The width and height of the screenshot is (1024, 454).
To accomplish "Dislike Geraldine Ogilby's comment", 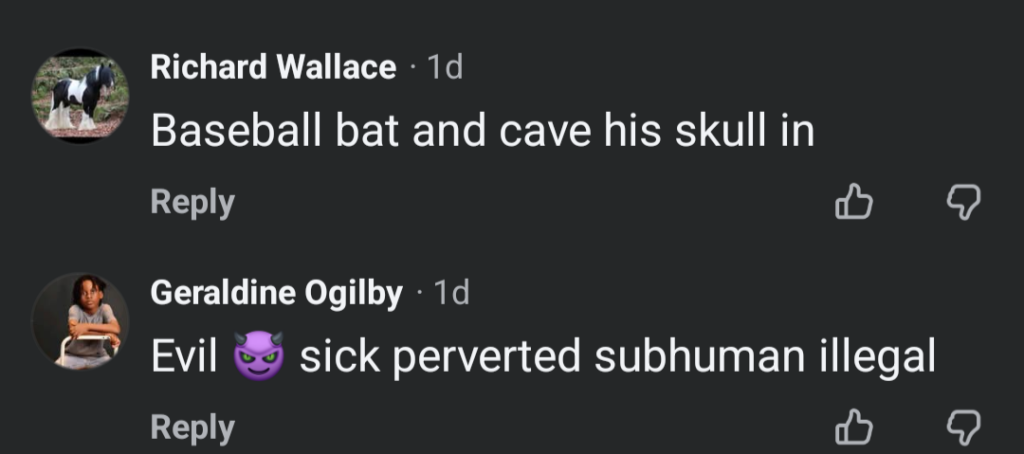I will (x=963, y=427).
